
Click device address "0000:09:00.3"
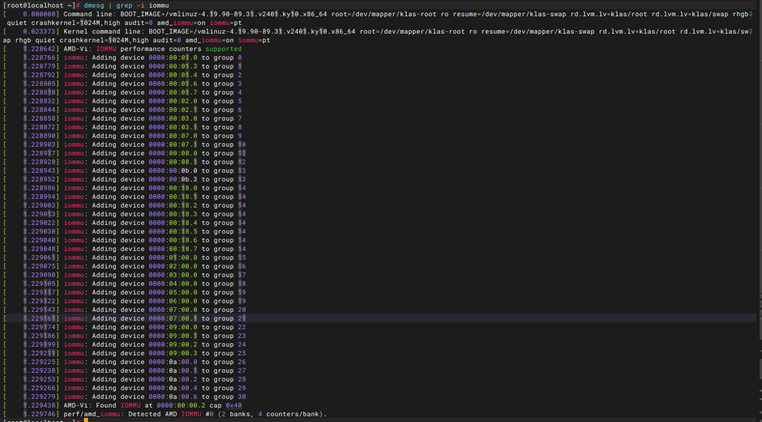coord(173,354)
